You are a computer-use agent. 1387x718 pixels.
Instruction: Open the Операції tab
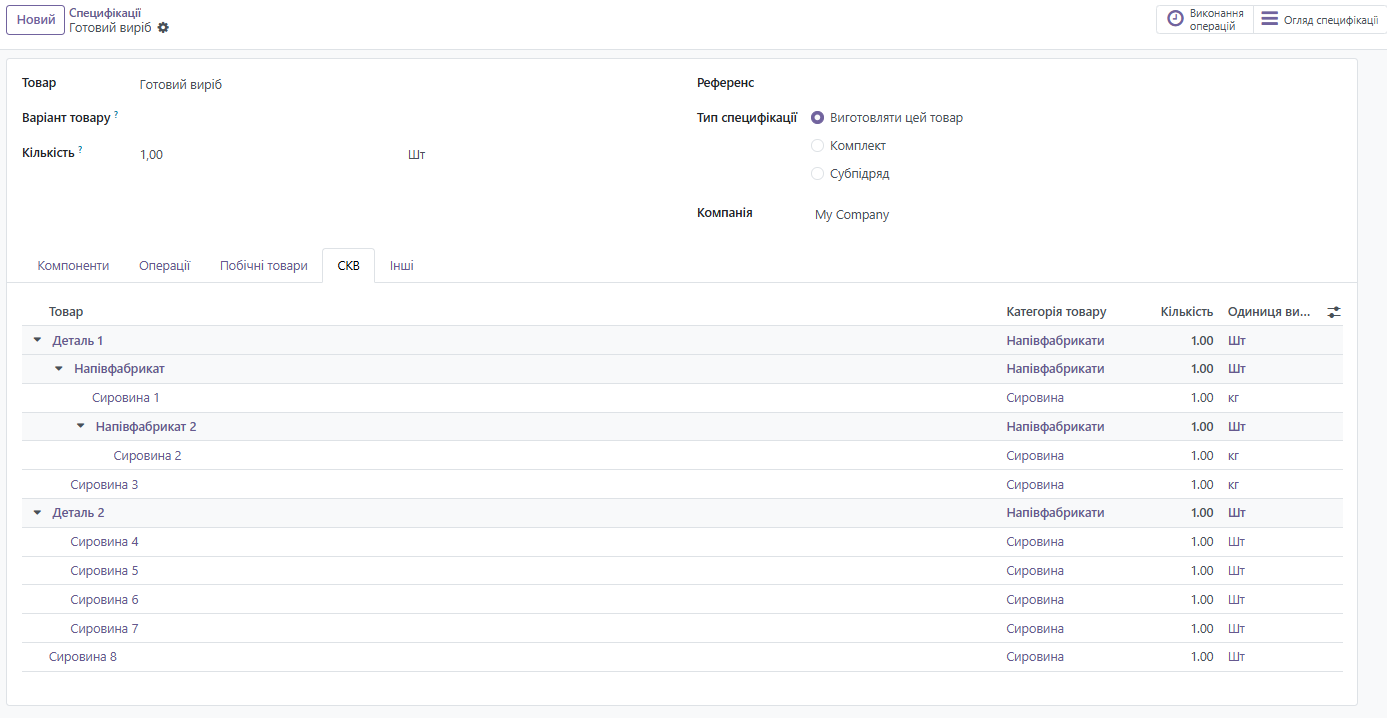point(164,266)
